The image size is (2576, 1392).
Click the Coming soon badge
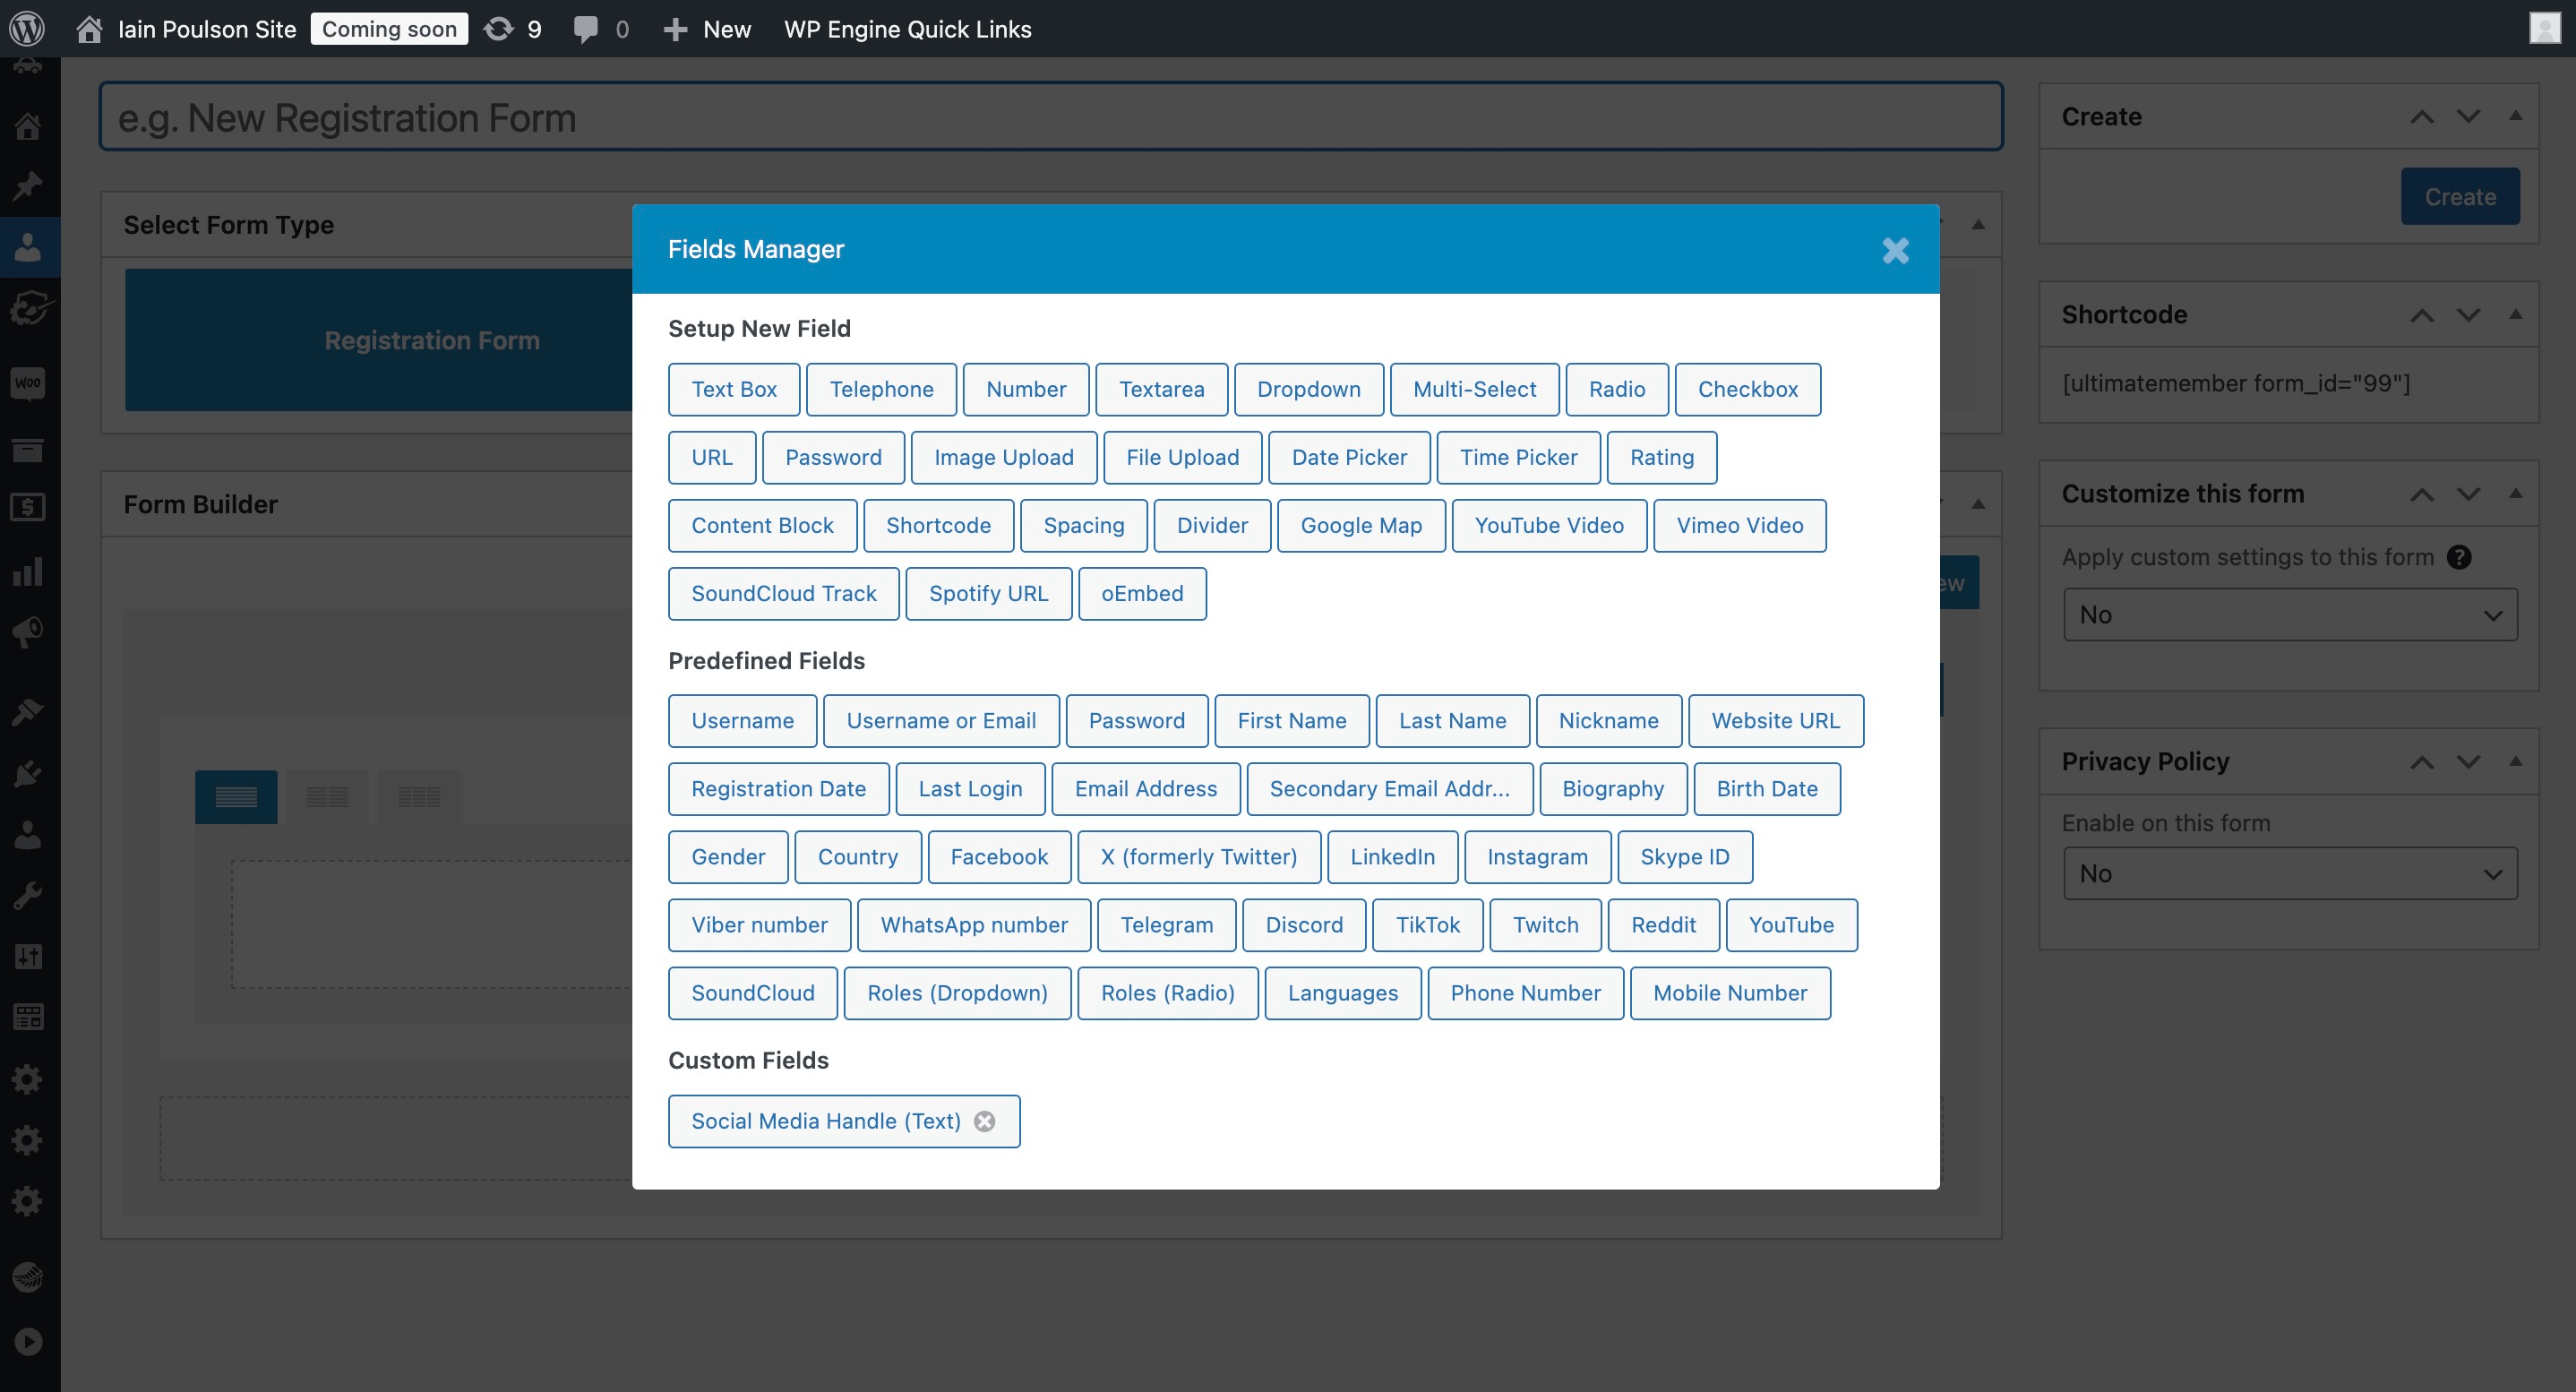[x=389, y=29]
